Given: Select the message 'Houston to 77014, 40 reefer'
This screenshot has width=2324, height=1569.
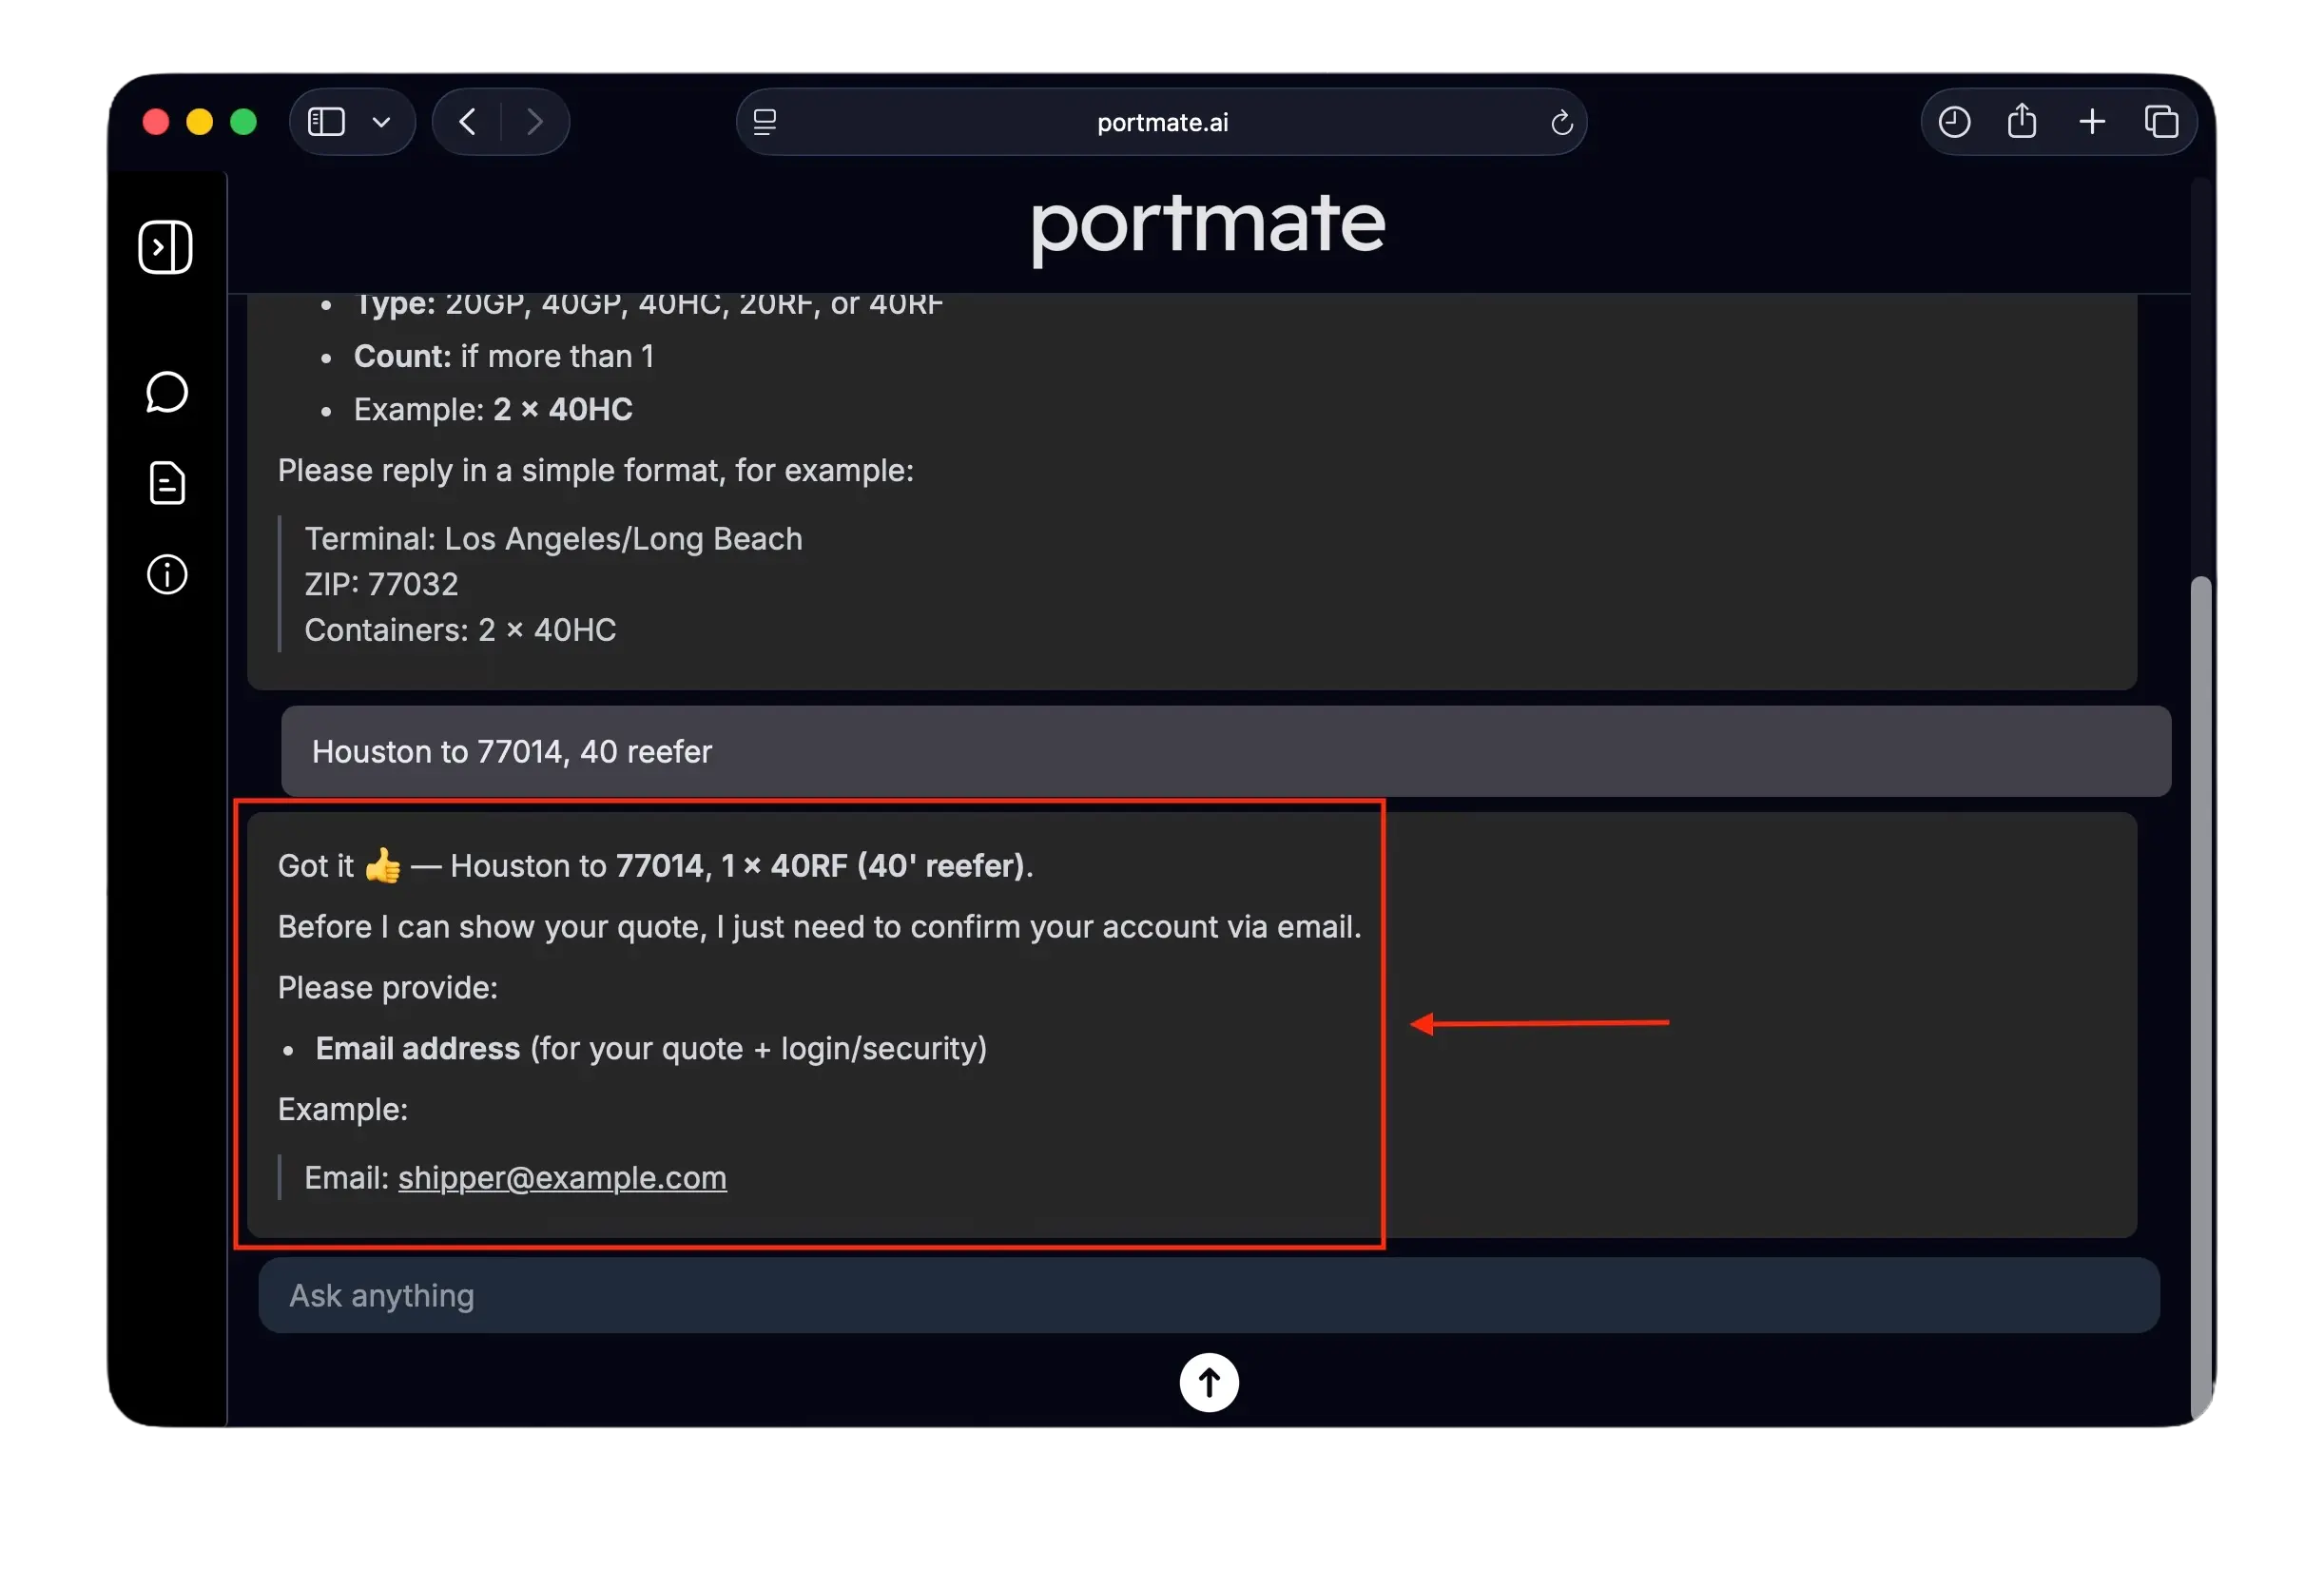Looking at the screenshot, I should [1225, 751].
